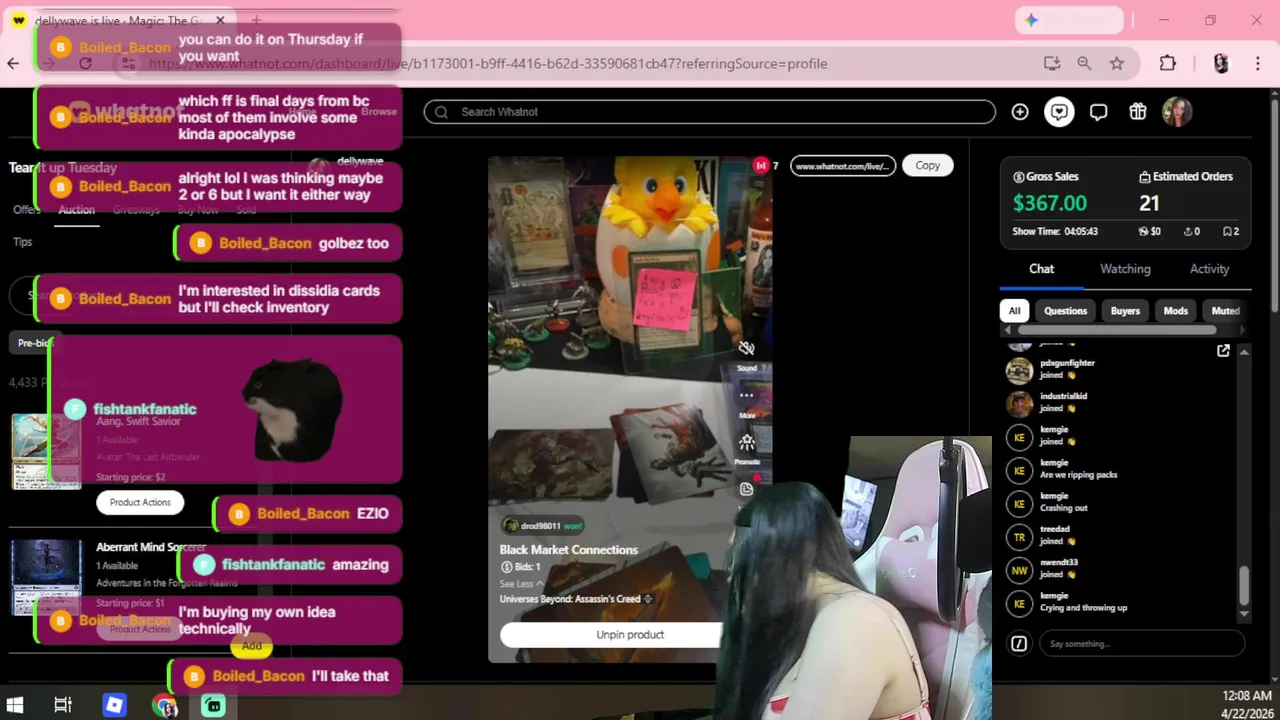This screenshot has width=1280, height=720.
Task: Click the create plus icon near search
Action: [1020, 112]
